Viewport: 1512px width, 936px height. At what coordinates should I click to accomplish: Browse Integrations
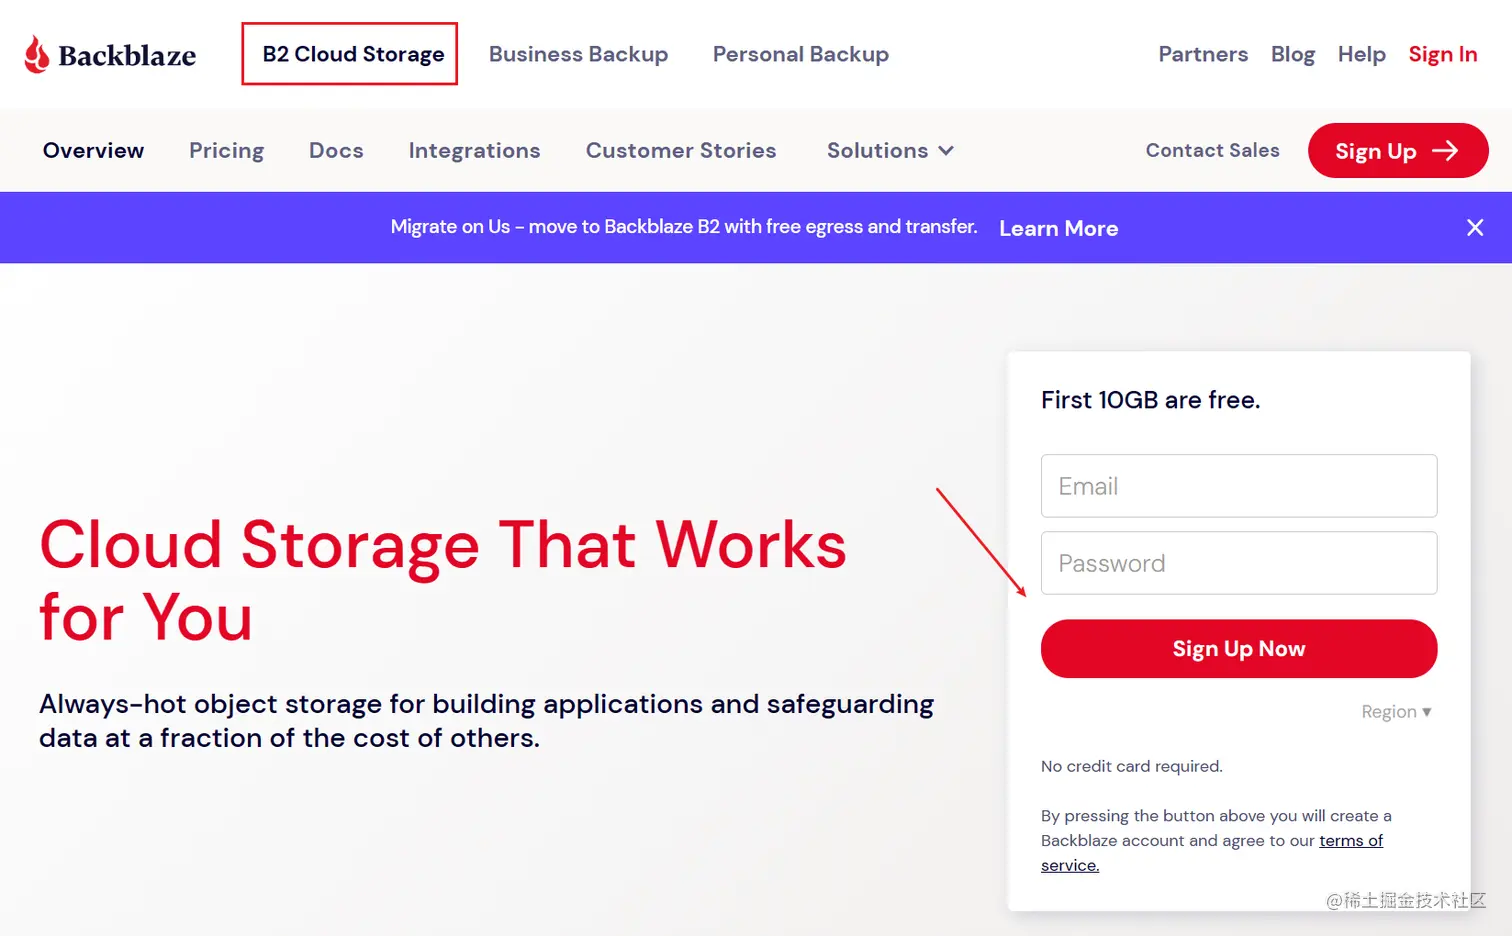coord(474,150)
